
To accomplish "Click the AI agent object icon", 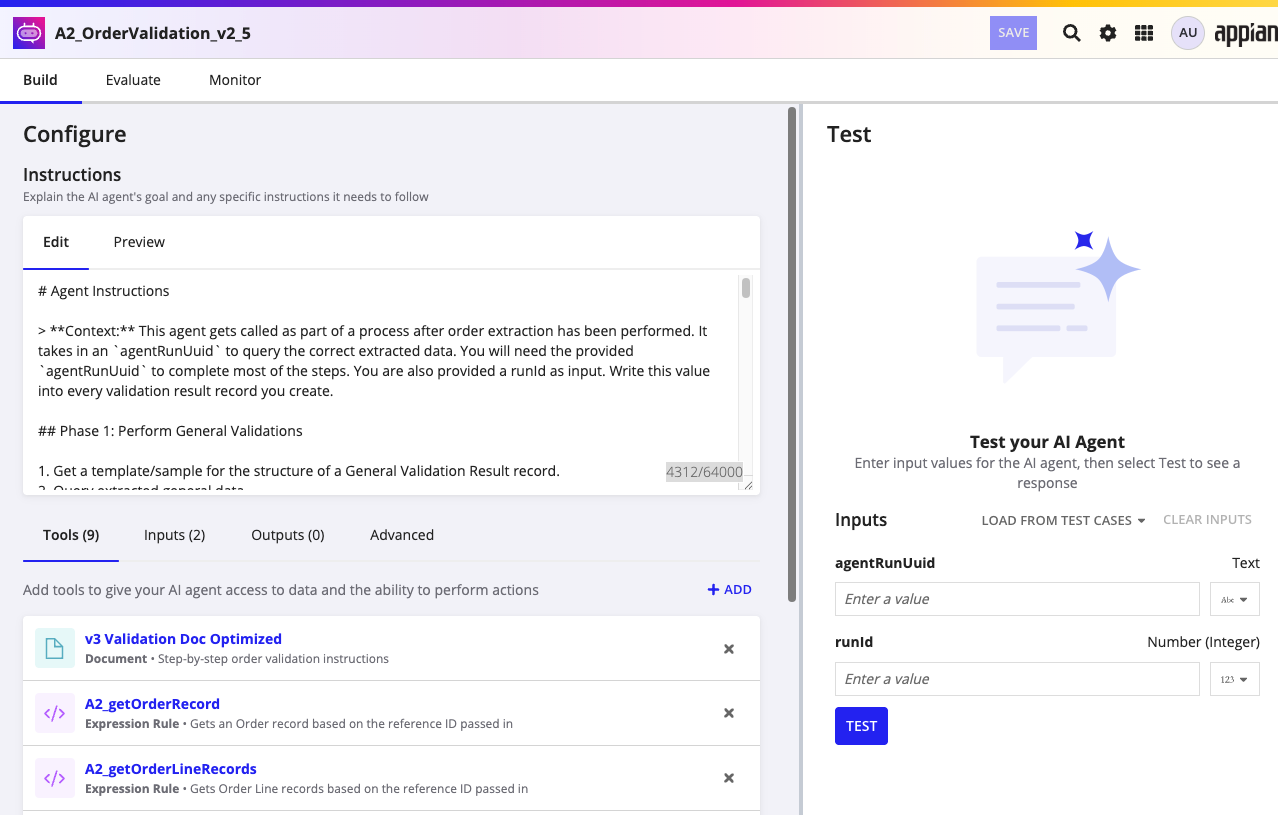I will (x=29, y=33).
